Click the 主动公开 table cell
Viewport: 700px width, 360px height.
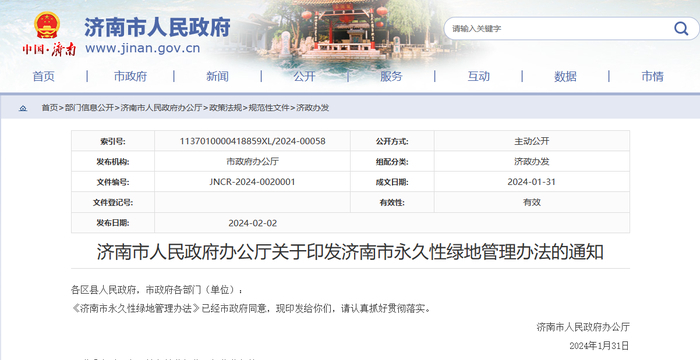(x=532, y=141)
